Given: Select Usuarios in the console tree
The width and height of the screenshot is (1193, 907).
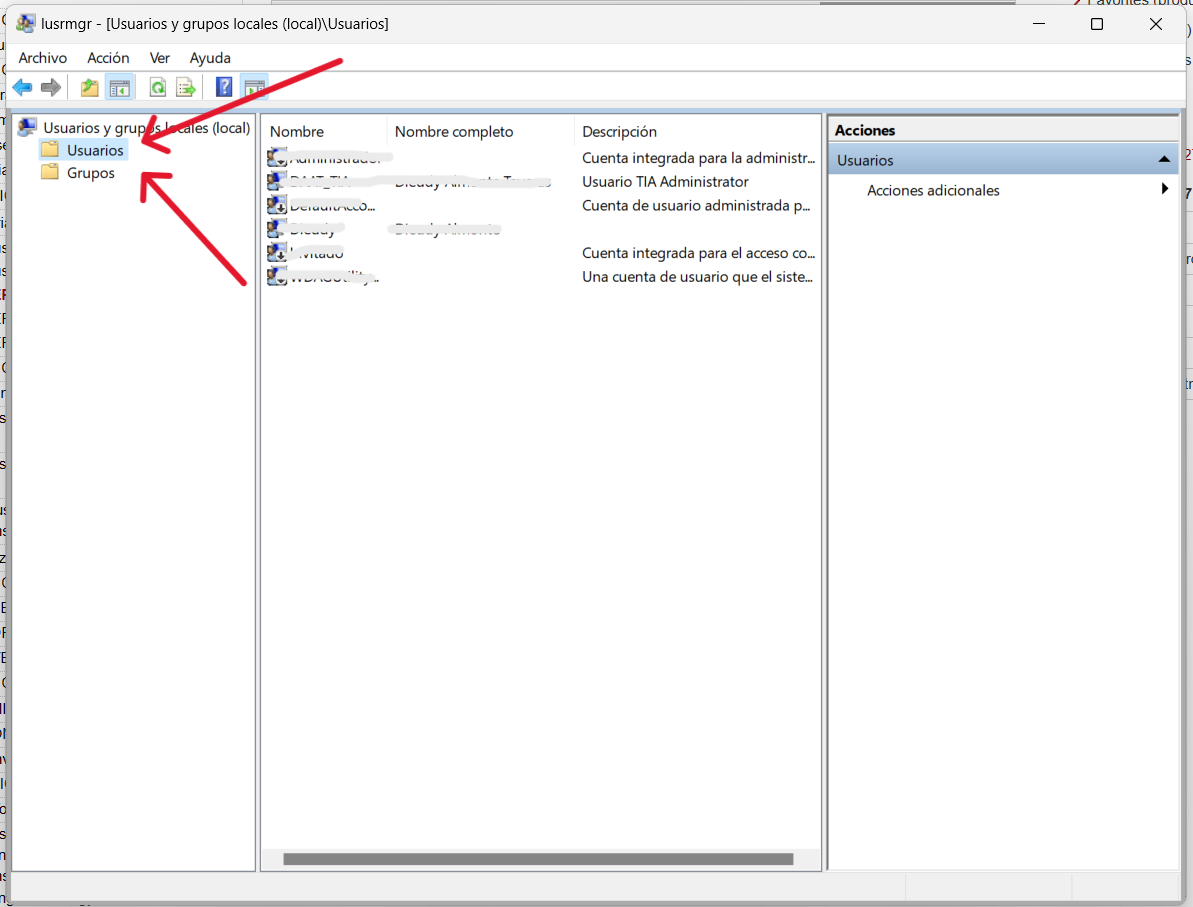Looking at the screenshot, I should (x=95, y=150).
